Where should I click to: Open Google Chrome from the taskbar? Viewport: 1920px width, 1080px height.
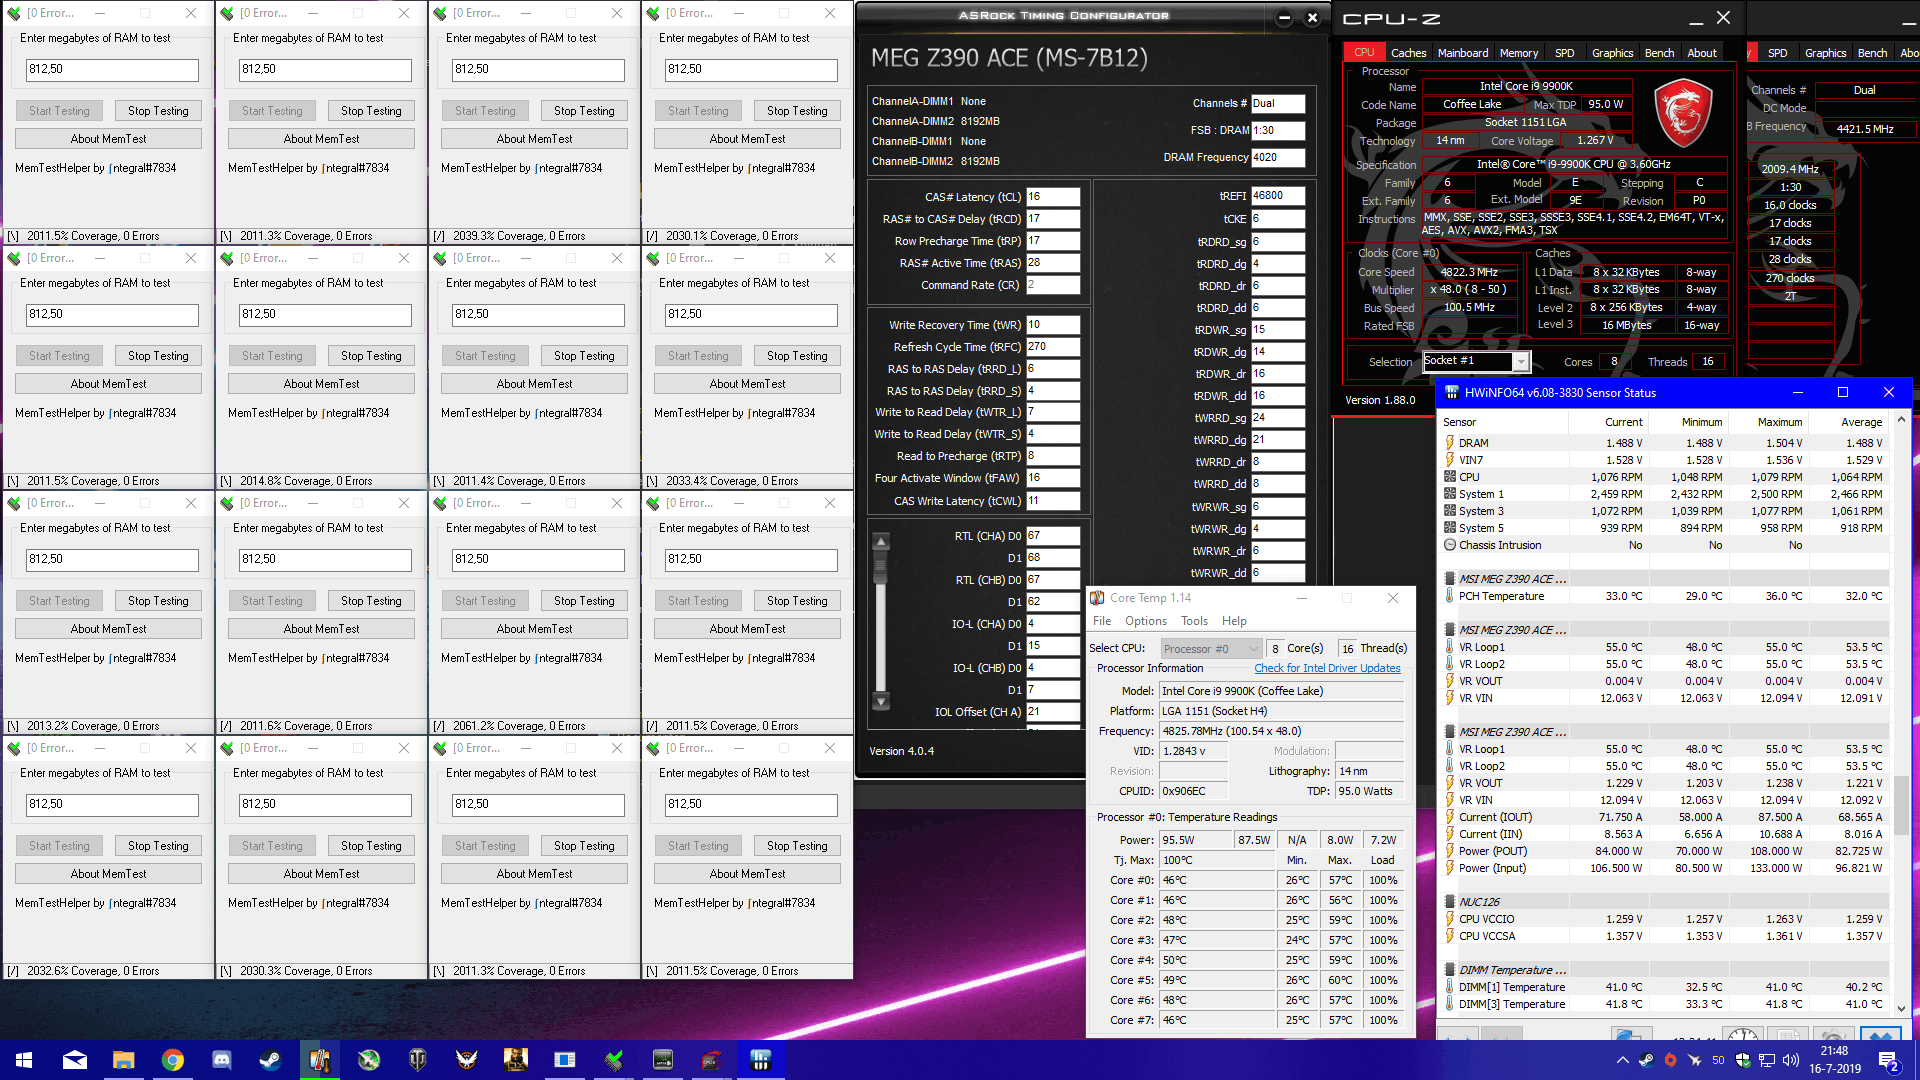click(172, 1060)
